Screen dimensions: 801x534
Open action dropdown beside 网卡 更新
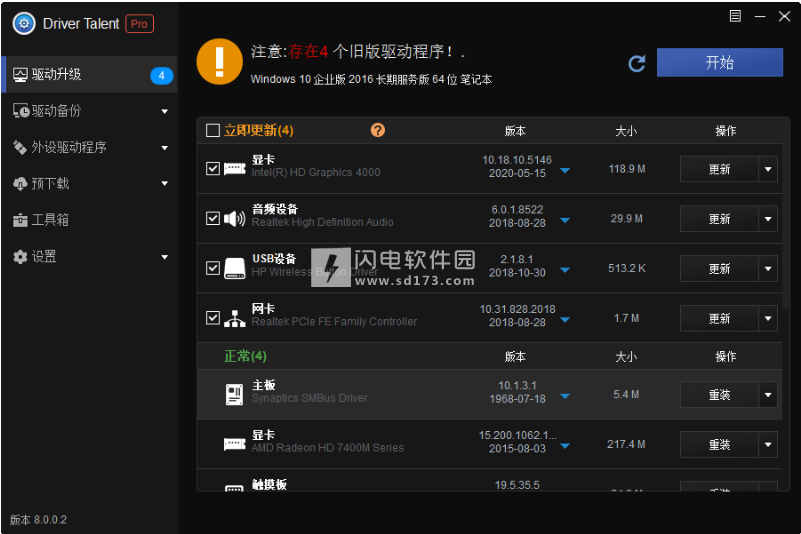point(768,318)
